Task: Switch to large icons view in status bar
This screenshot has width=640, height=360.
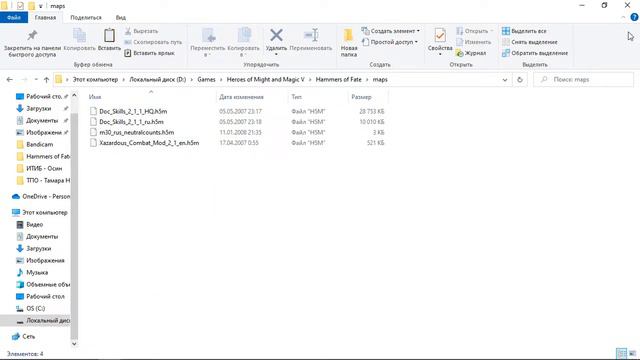Action: pos(632,353)
